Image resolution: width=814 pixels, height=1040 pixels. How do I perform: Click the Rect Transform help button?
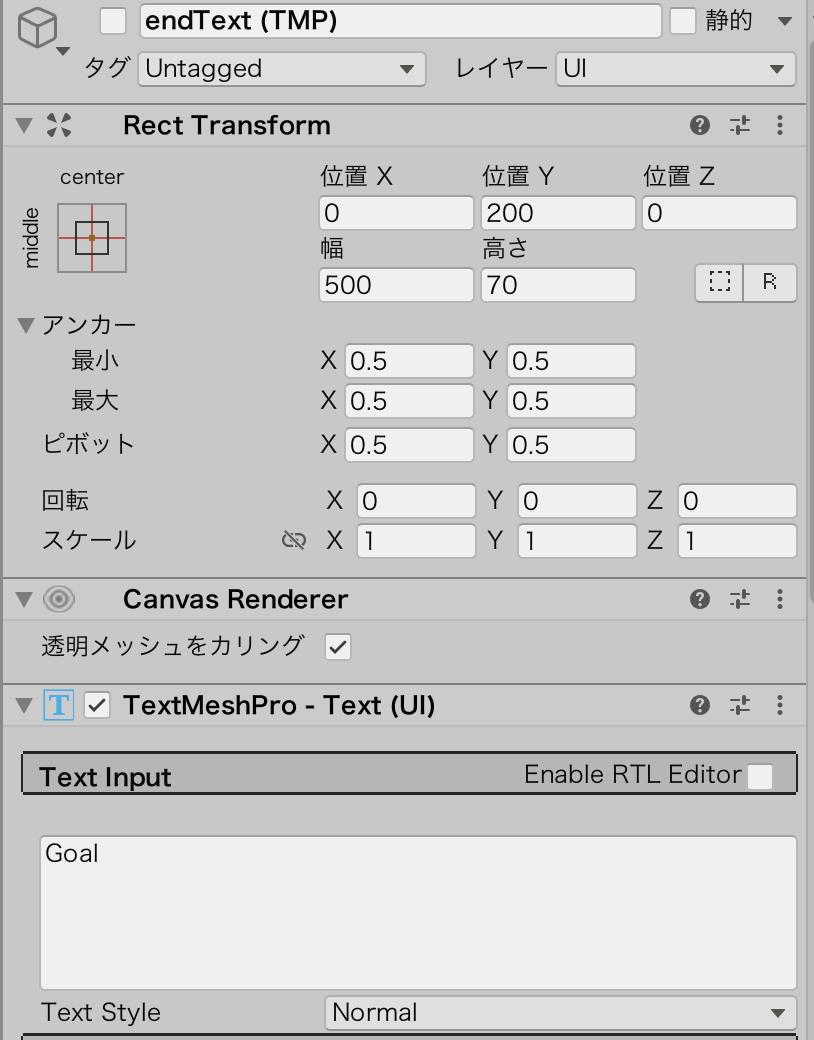700,125
